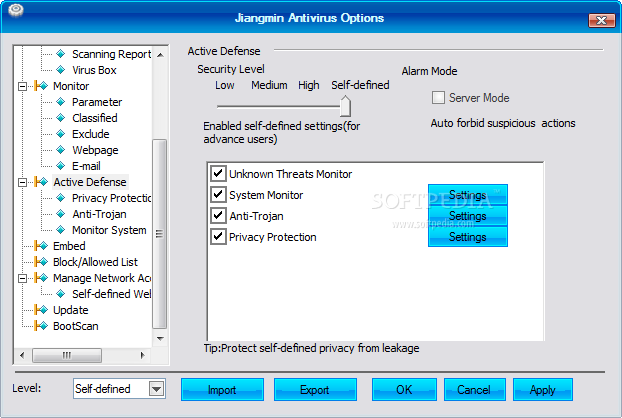This screenshot has height=418, width=622.
Task: Uncheck the Anti-Trojan checkbox in list
Action: click(x=218, y=215)
